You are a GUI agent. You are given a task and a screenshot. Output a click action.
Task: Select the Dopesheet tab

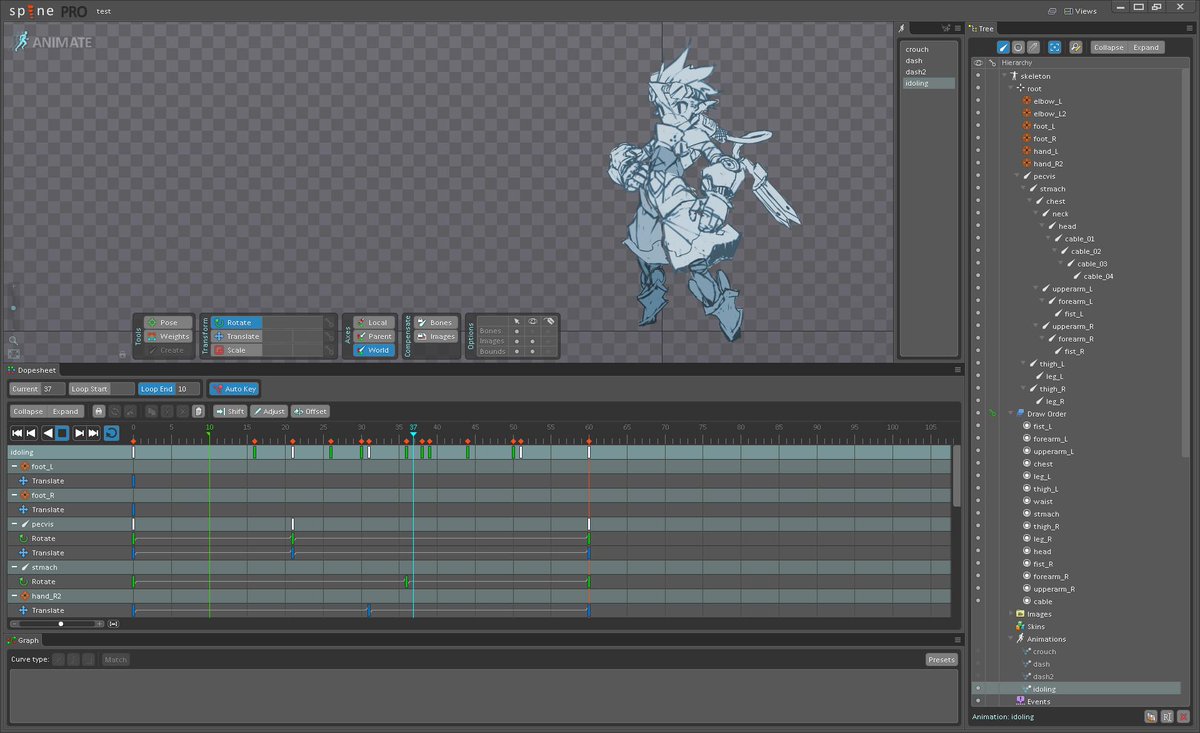coord(32,370)
